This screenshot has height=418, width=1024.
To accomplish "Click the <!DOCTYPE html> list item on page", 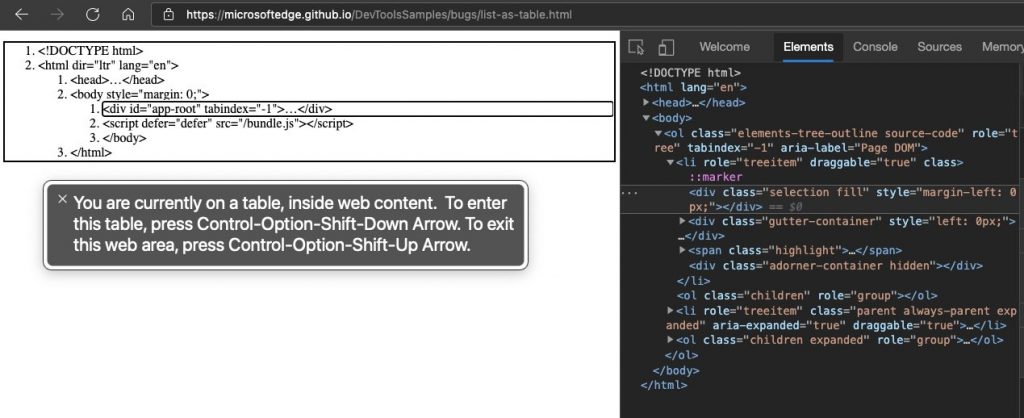I will click(x=90, y=50).
